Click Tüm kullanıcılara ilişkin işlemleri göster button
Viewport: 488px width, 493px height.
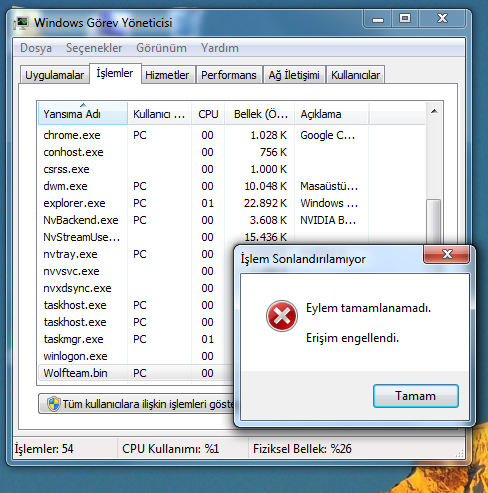click(x=137, y=404)
